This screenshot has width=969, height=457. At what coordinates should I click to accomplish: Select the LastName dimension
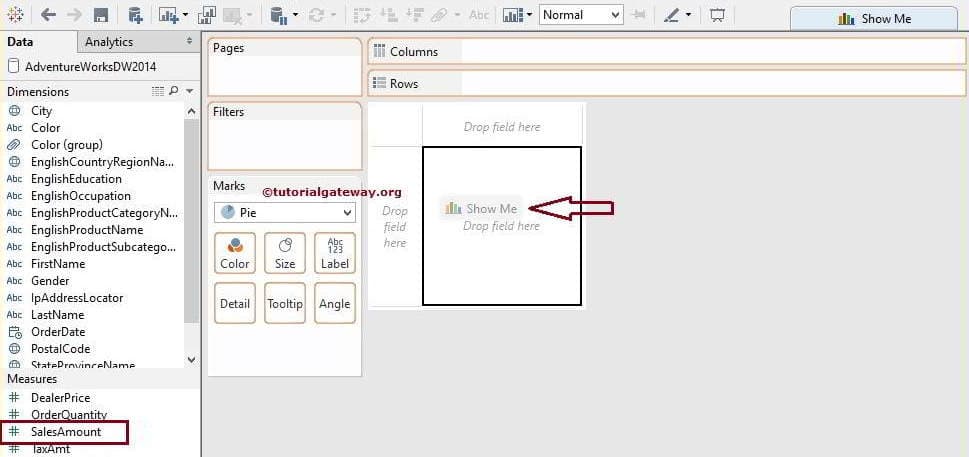[x=57, y=315]
